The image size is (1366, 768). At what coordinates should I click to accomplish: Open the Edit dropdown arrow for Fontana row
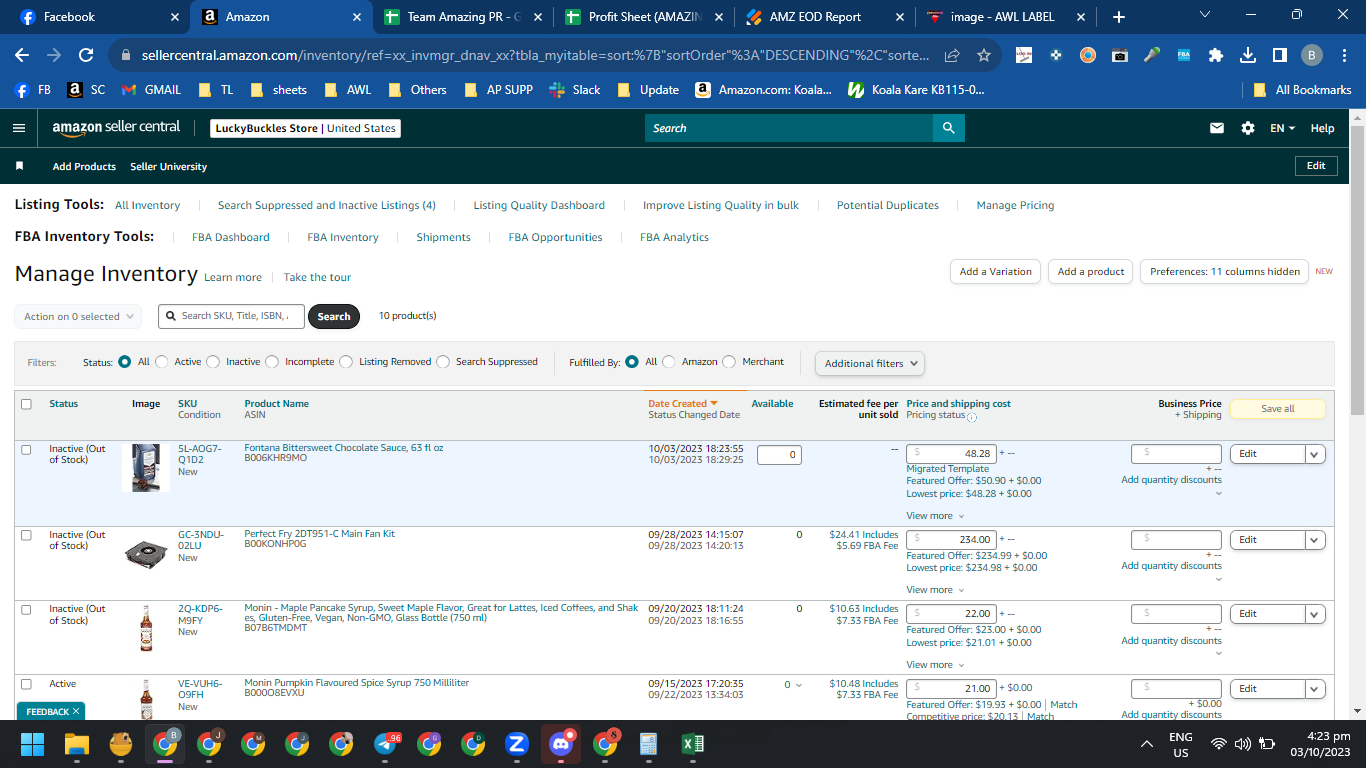click(1316, 454)
